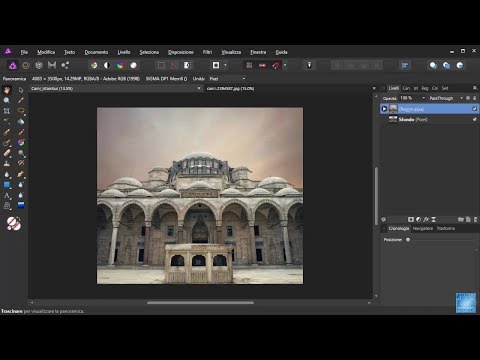Open the PassThrough blend mode dropdown
Image resolution: width=480 pixels, height=360 pixels.
[446, 98]
